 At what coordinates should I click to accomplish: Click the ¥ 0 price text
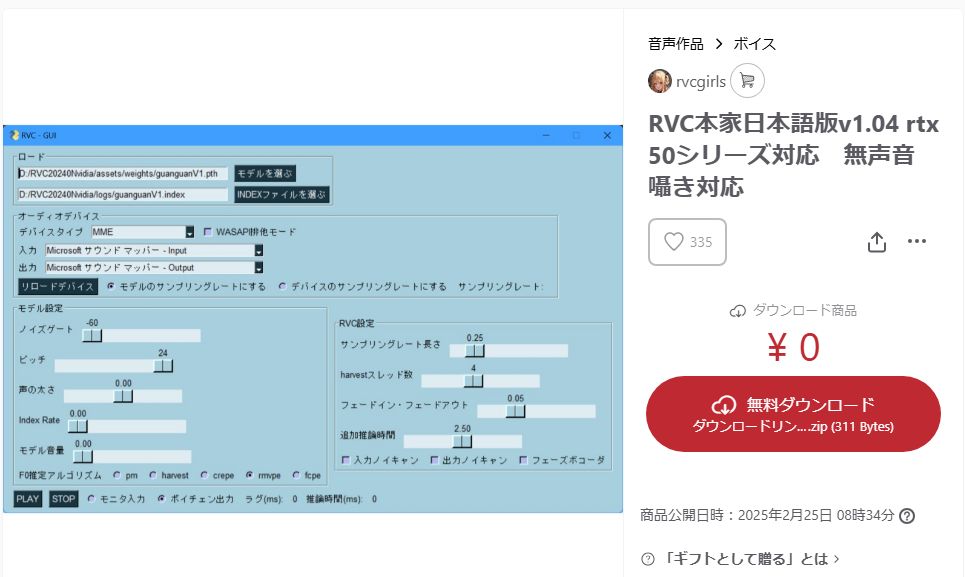pyautogui.click(x=793, y=347)
